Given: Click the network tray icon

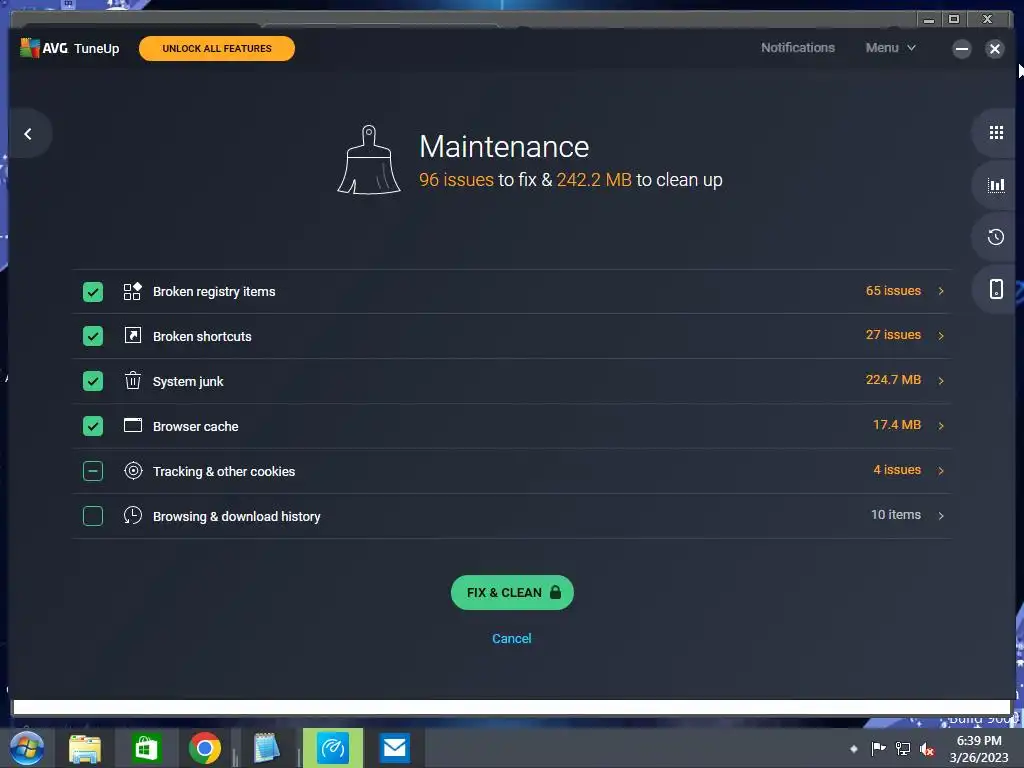Looking at the screenshot, I should [x=903, y=748].
